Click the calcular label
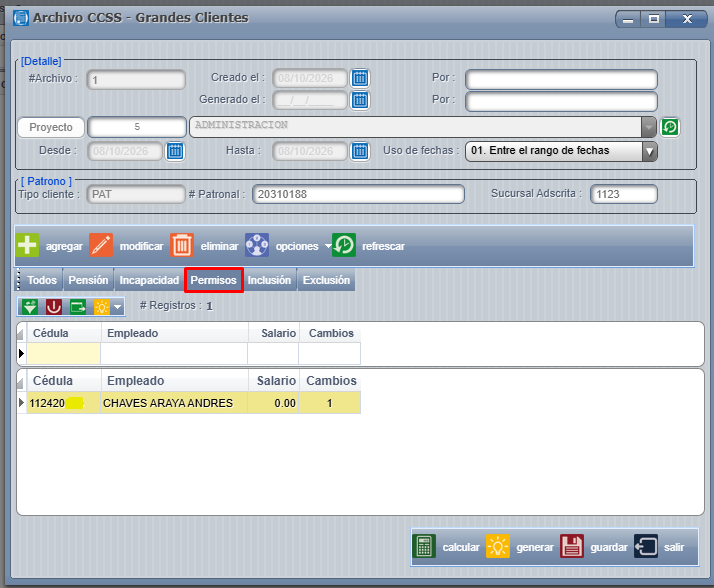 click(461, 547)
